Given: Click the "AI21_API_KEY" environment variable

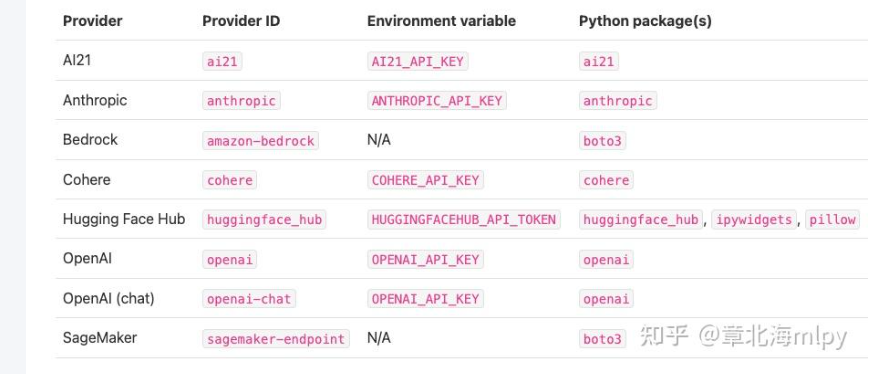Looking at the screenshot, I should pos(417,61).
